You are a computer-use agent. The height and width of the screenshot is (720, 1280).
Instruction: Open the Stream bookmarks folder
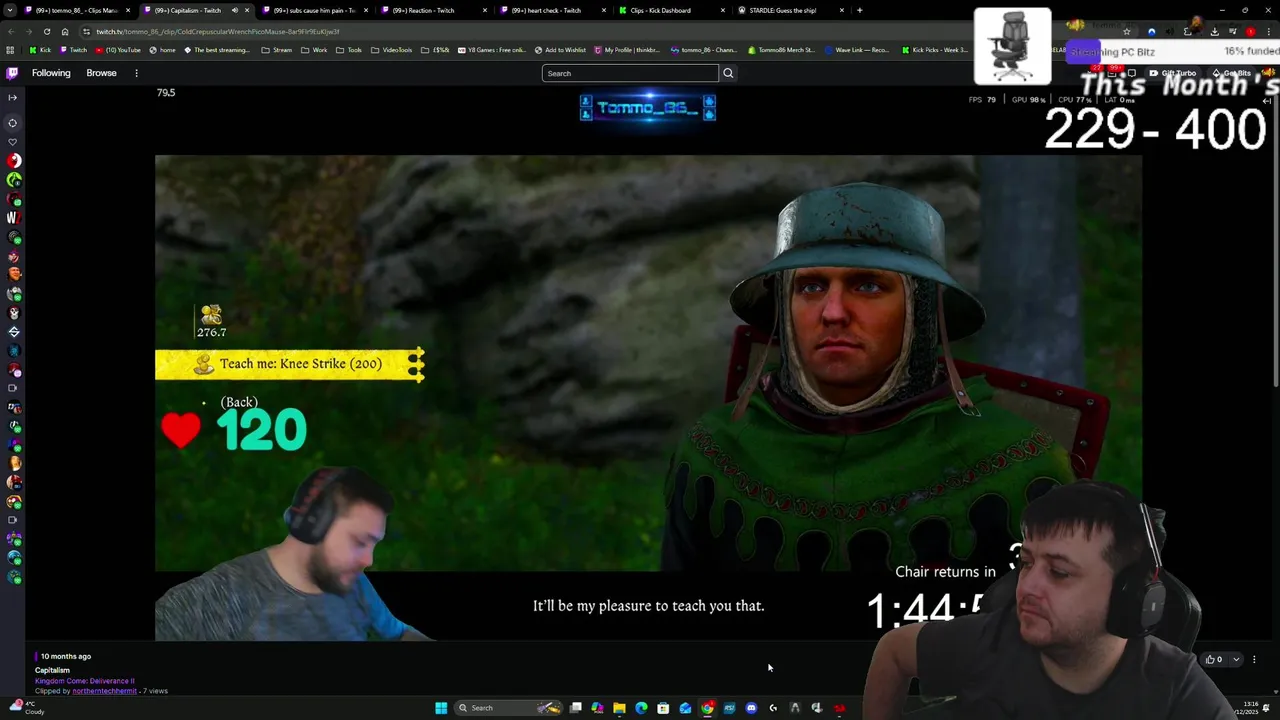click(x=277, y=50)
